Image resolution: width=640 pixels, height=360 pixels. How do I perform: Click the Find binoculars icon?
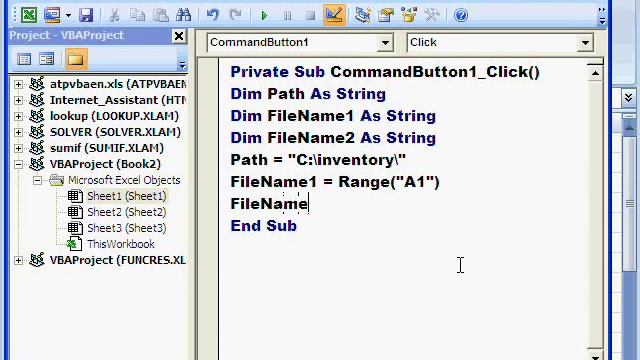[183, 15]
